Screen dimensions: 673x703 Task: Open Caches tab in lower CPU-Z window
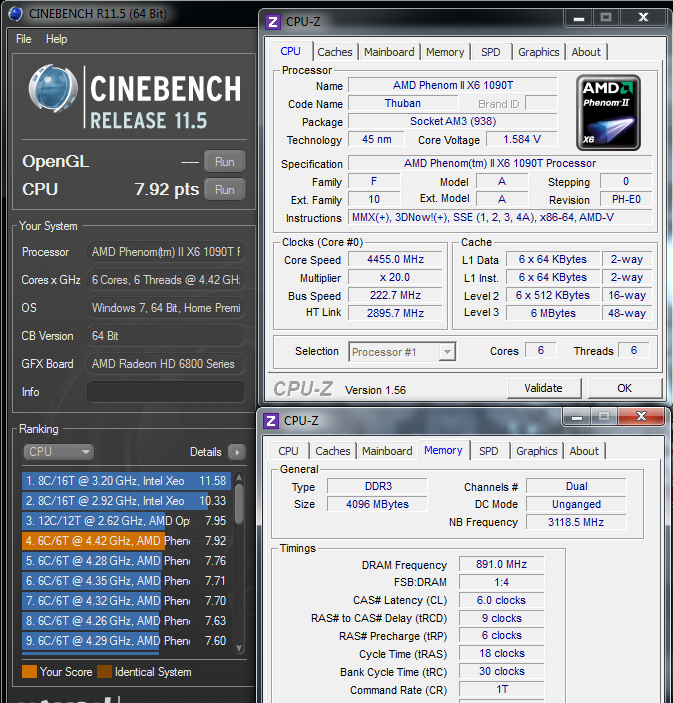pyautogui.click(x=333, y=451)
